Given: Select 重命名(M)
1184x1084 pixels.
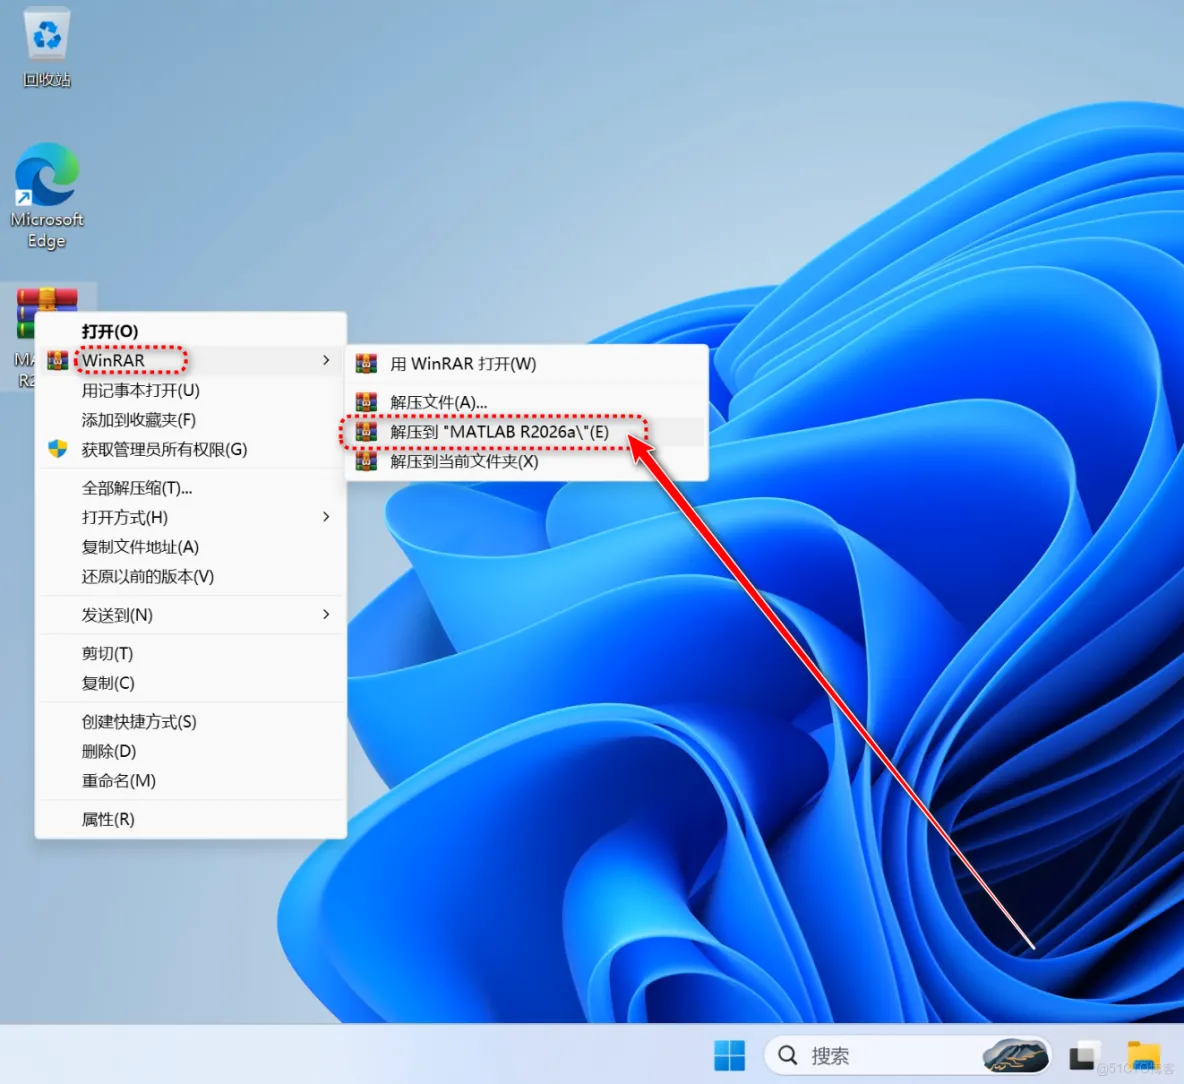Looking at the screenshot, I should [191, 780].
